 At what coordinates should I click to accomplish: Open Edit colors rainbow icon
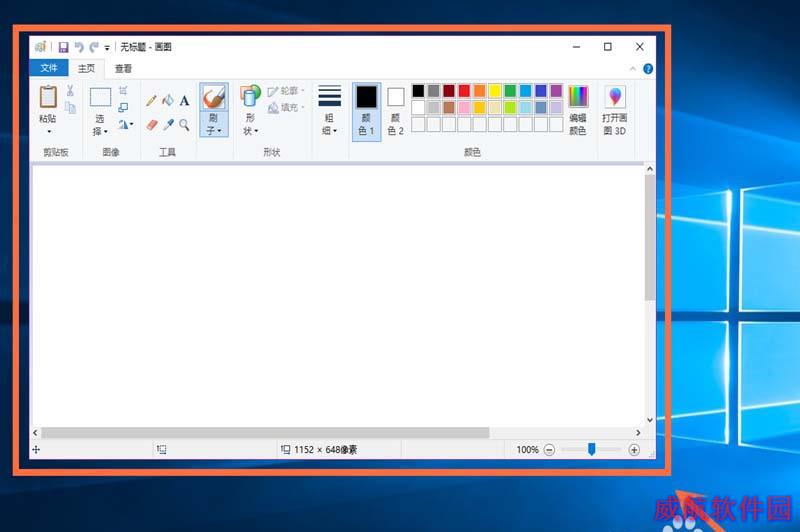pos(578,96)
